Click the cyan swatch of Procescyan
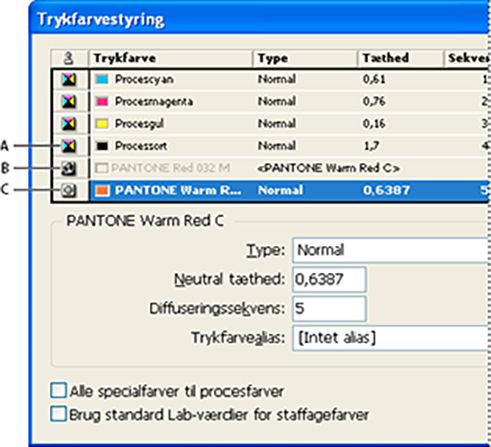491x447 pixels. coord(102,79)
